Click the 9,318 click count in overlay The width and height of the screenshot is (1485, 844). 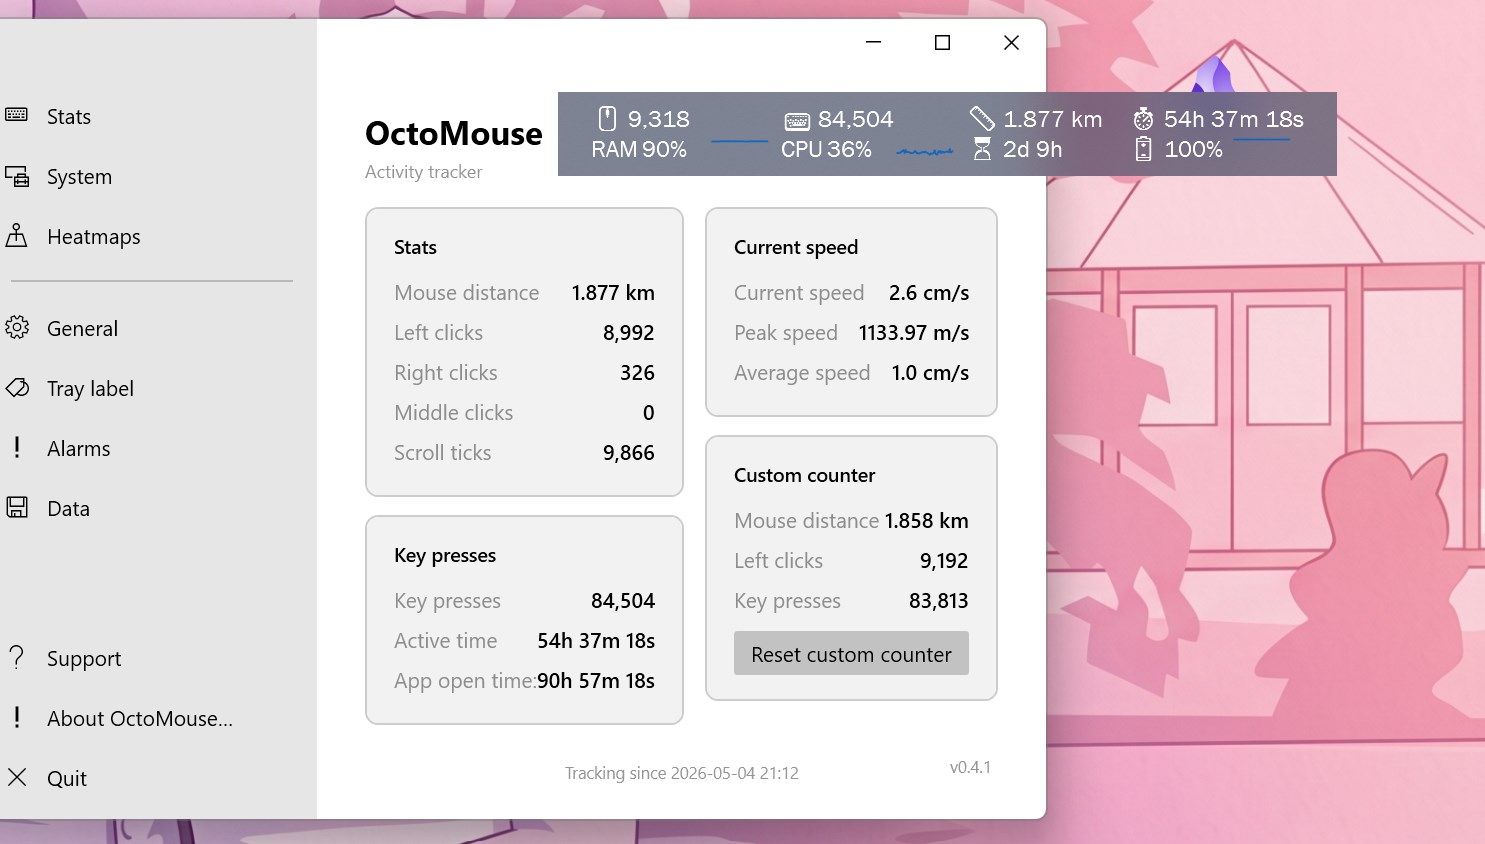659,119
